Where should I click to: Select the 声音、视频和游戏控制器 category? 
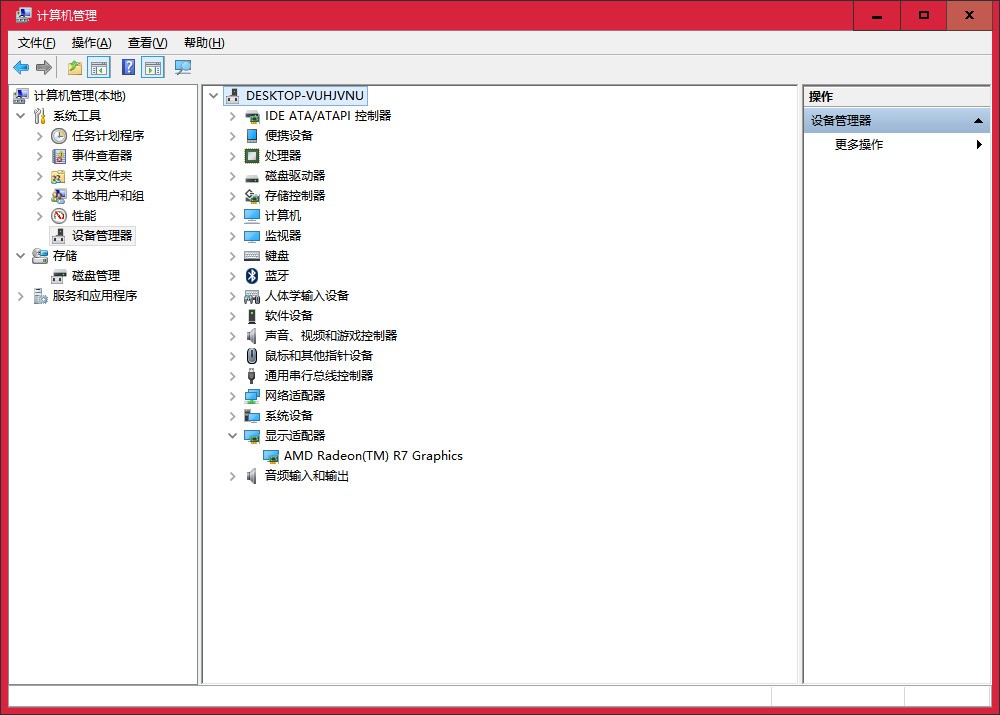click(331, 335)
